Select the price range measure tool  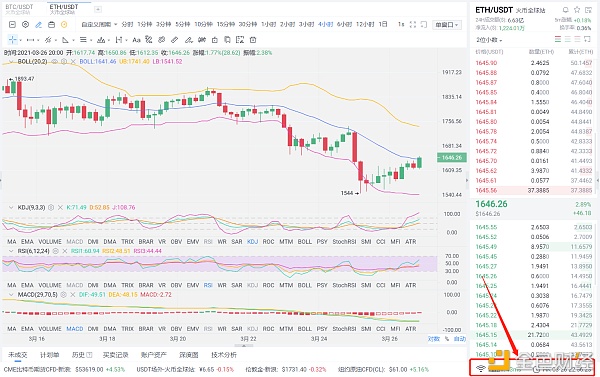(119, 40)
